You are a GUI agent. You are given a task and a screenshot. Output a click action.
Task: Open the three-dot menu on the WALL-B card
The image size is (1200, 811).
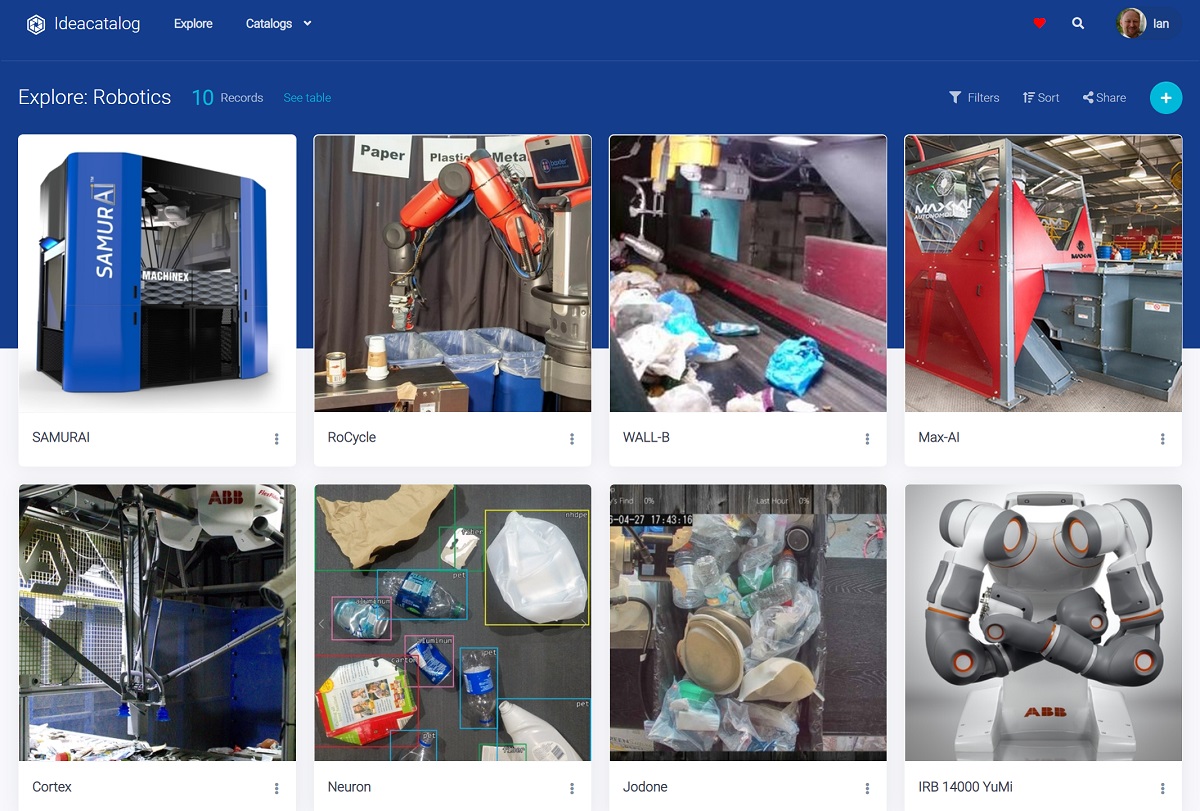(866, 438)
